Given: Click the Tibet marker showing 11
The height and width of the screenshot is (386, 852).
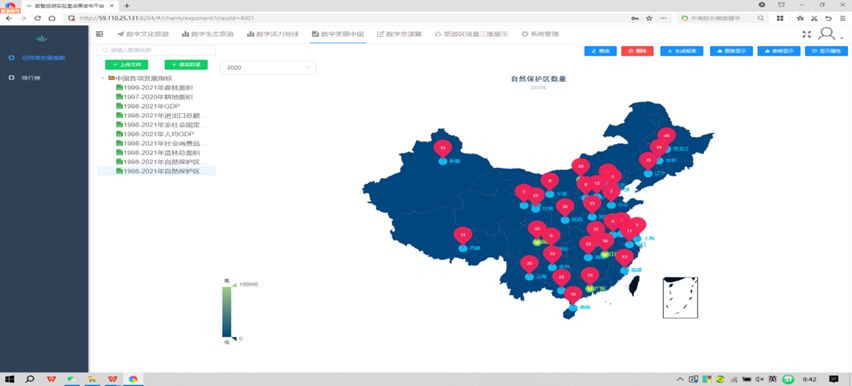Looking at the screenshot, I should pos(463,235).
